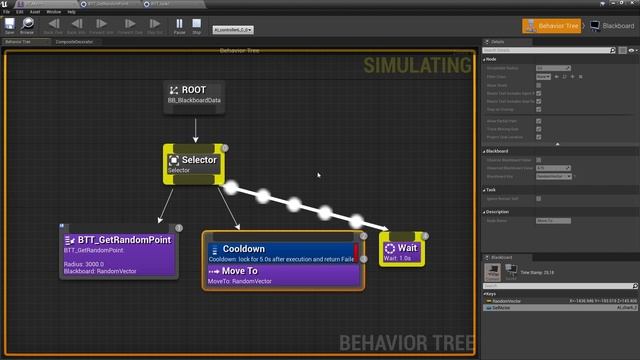Click the Step Out icon

point(155,24)
